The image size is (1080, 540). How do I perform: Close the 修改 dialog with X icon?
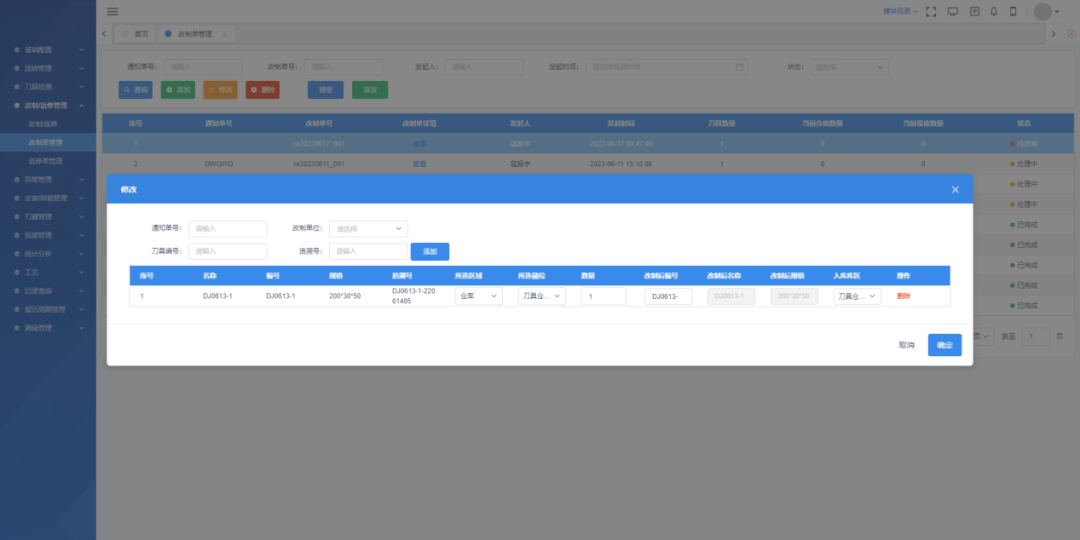tap(955, 189)
